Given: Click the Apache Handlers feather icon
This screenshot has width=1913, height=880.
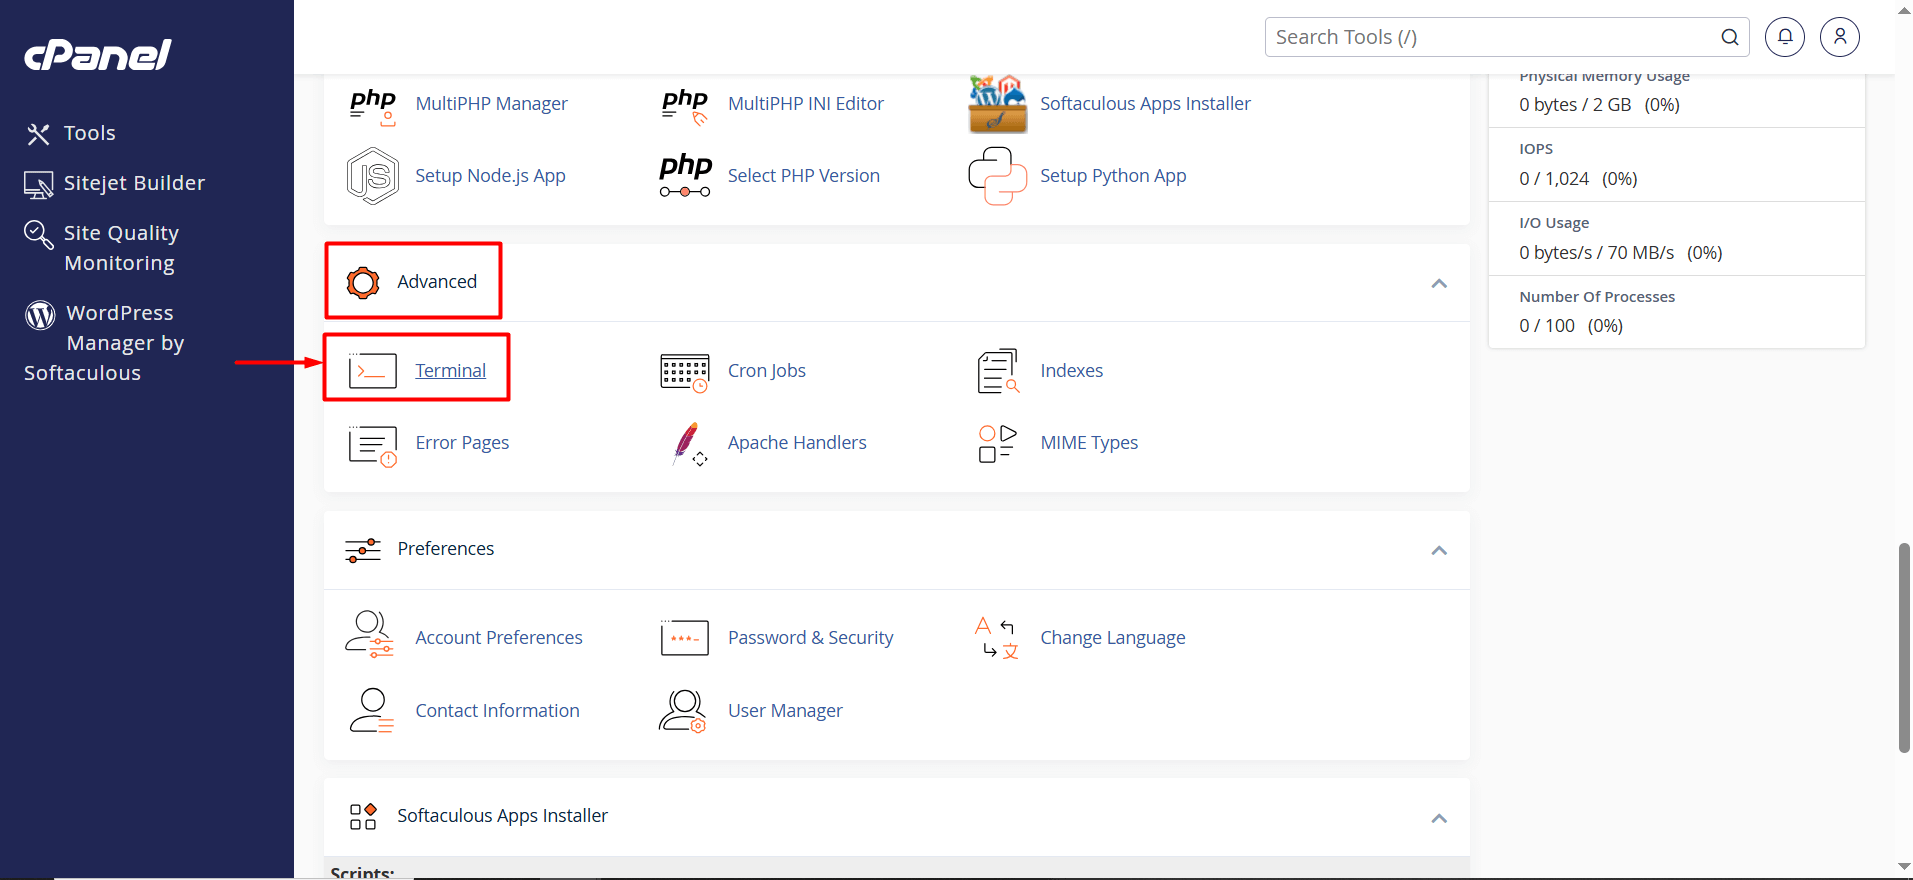Looking at the screenshot, I should click(x=687, y=443).
